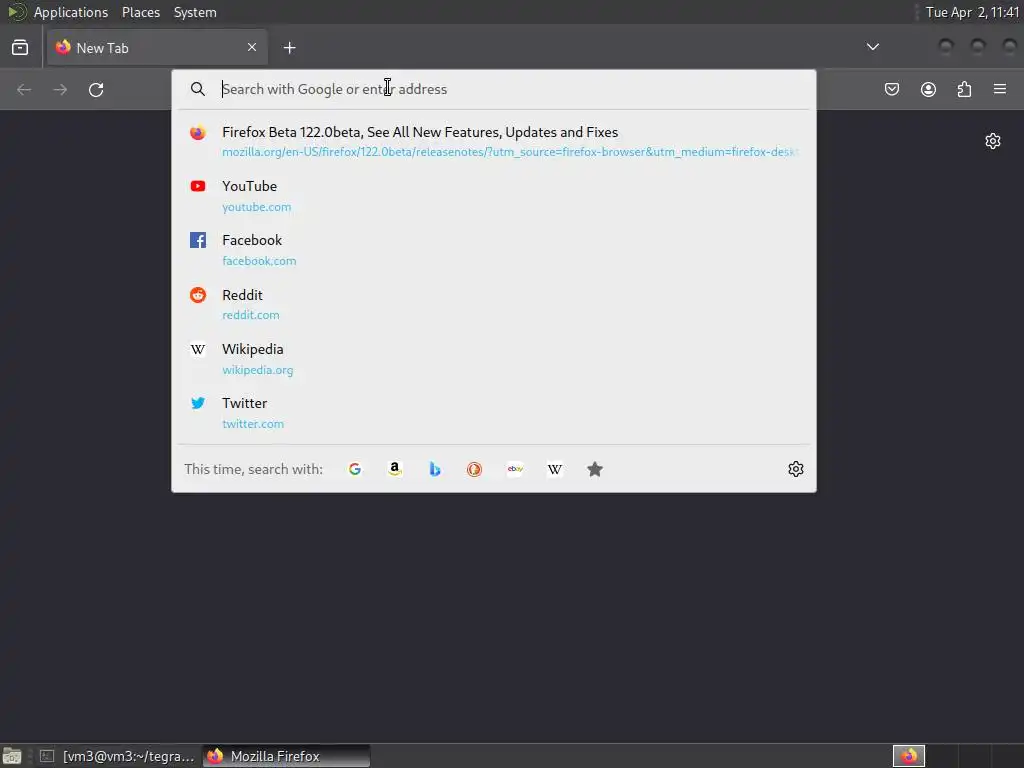Search bookmarks with star icon
Viewport: 1024px width, 768px height.
pyautogui.click(x=594, y=469)
